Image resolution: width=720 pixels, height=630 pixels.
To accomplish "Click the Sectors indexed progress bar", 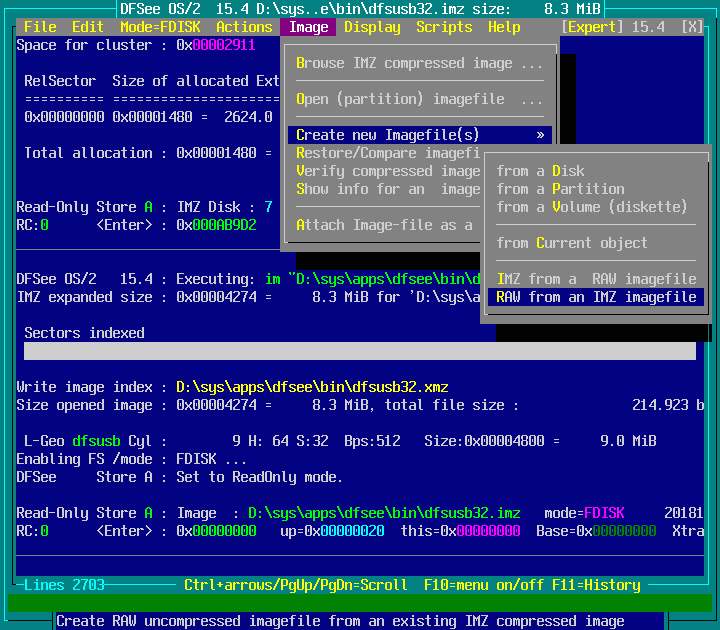I will [360, 351].
